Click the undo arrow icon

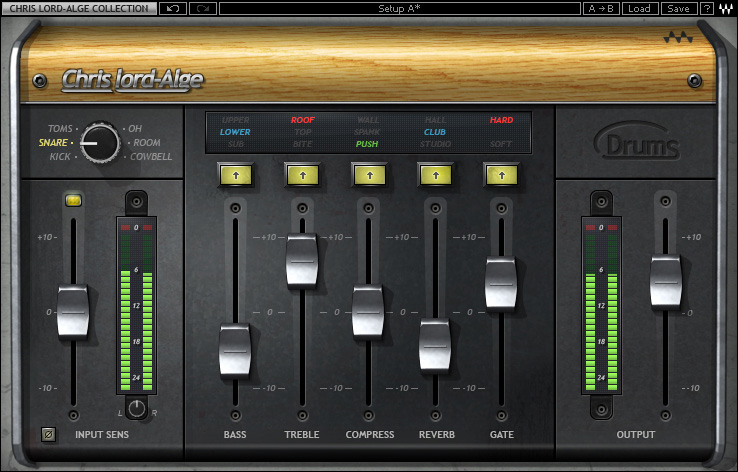tap(173, 8)
